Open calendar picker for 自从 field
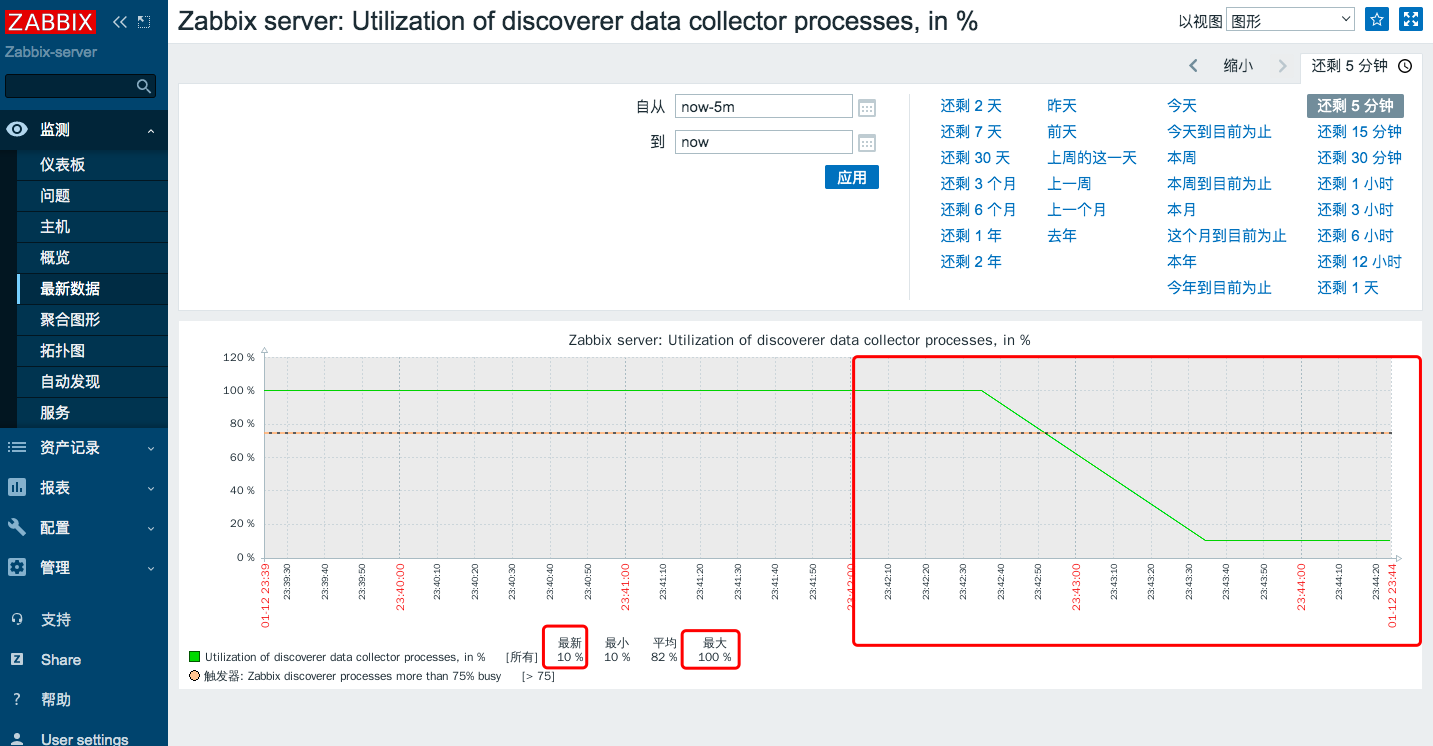The width and height of the screenshot is (1433, 746). (867, 107)
